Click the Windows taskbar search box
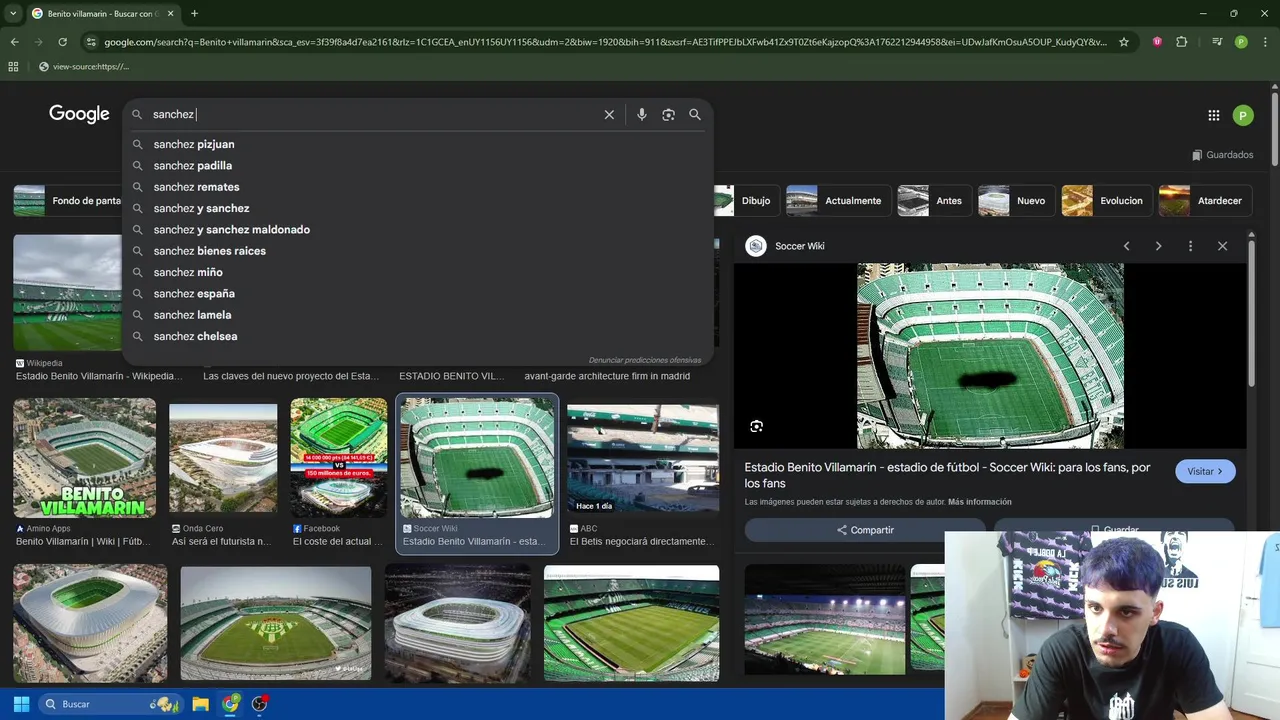Screen dimensions: 1280x720 (x=111, y=704)
